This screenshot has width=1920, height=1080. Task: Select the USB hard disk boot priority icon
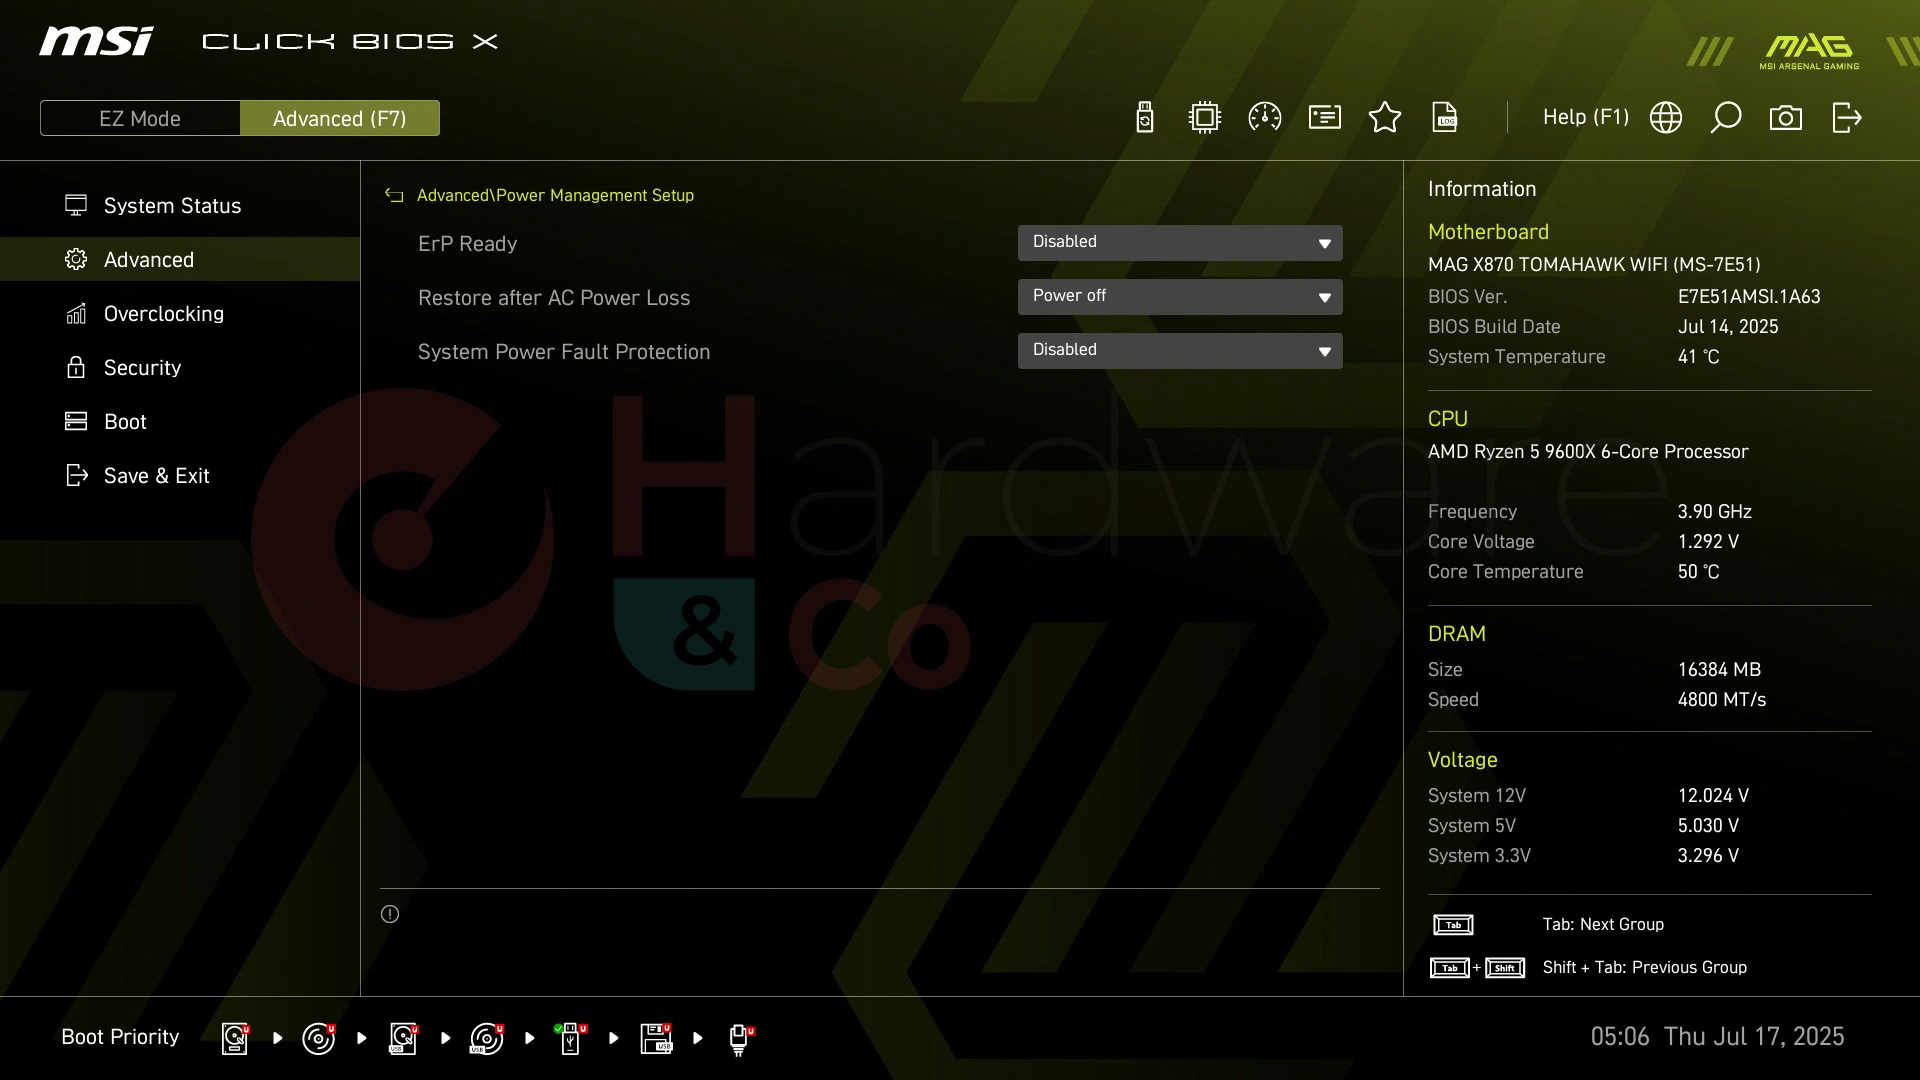tap(403, 1038)
